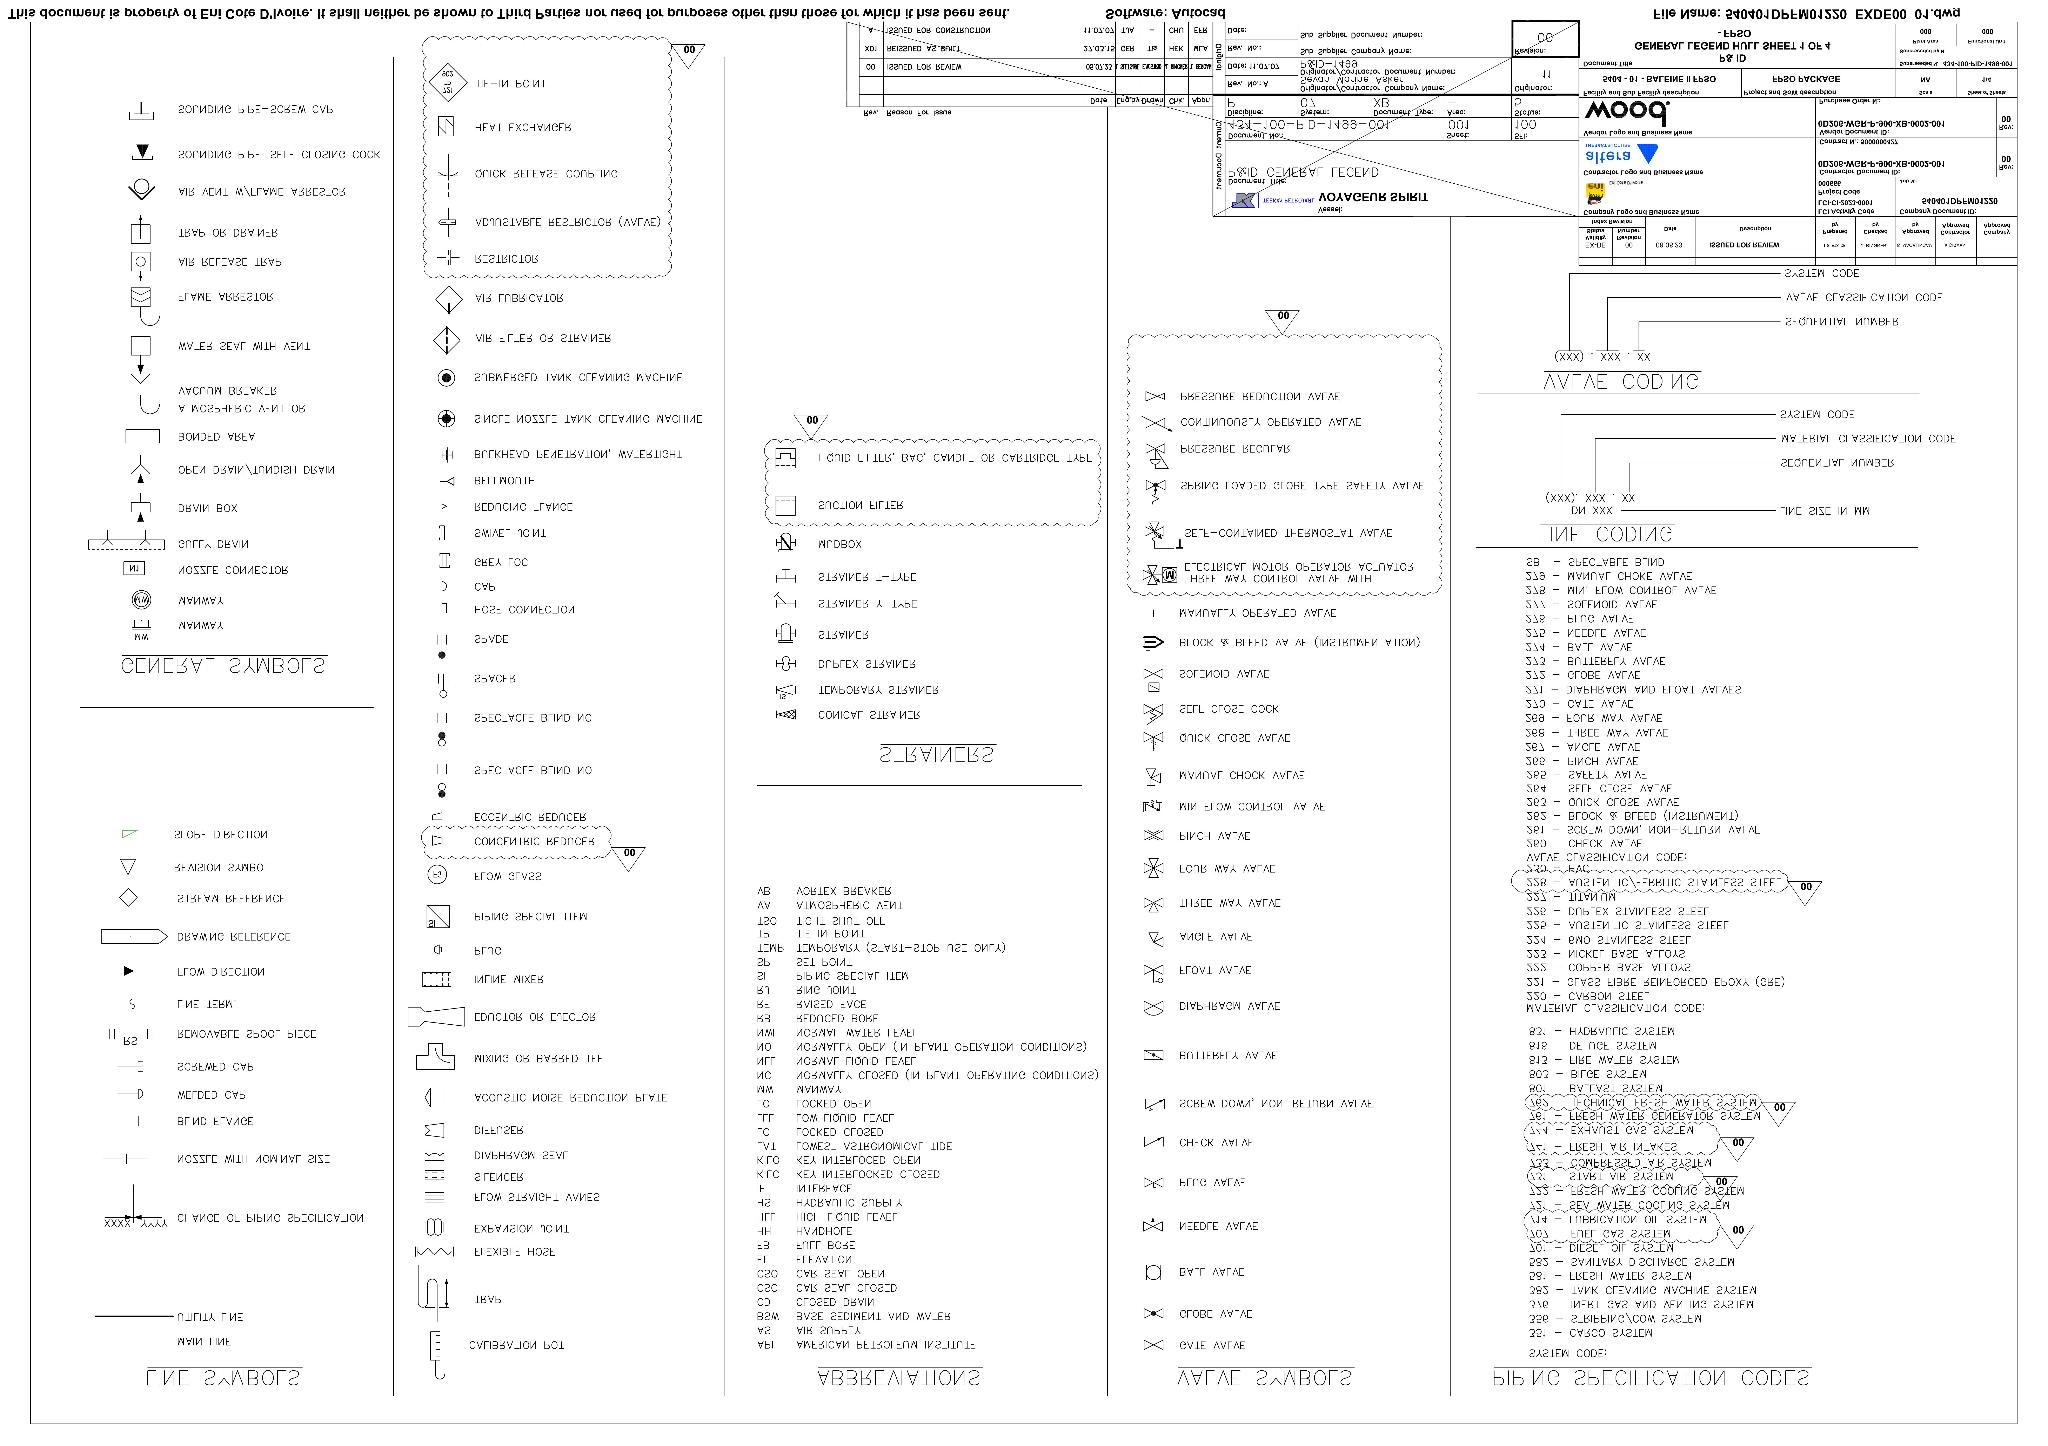Click the submerged tank cleaning machine symbol
The height and width of the screenshot is (1446, 2048).
tap(447, 378)
